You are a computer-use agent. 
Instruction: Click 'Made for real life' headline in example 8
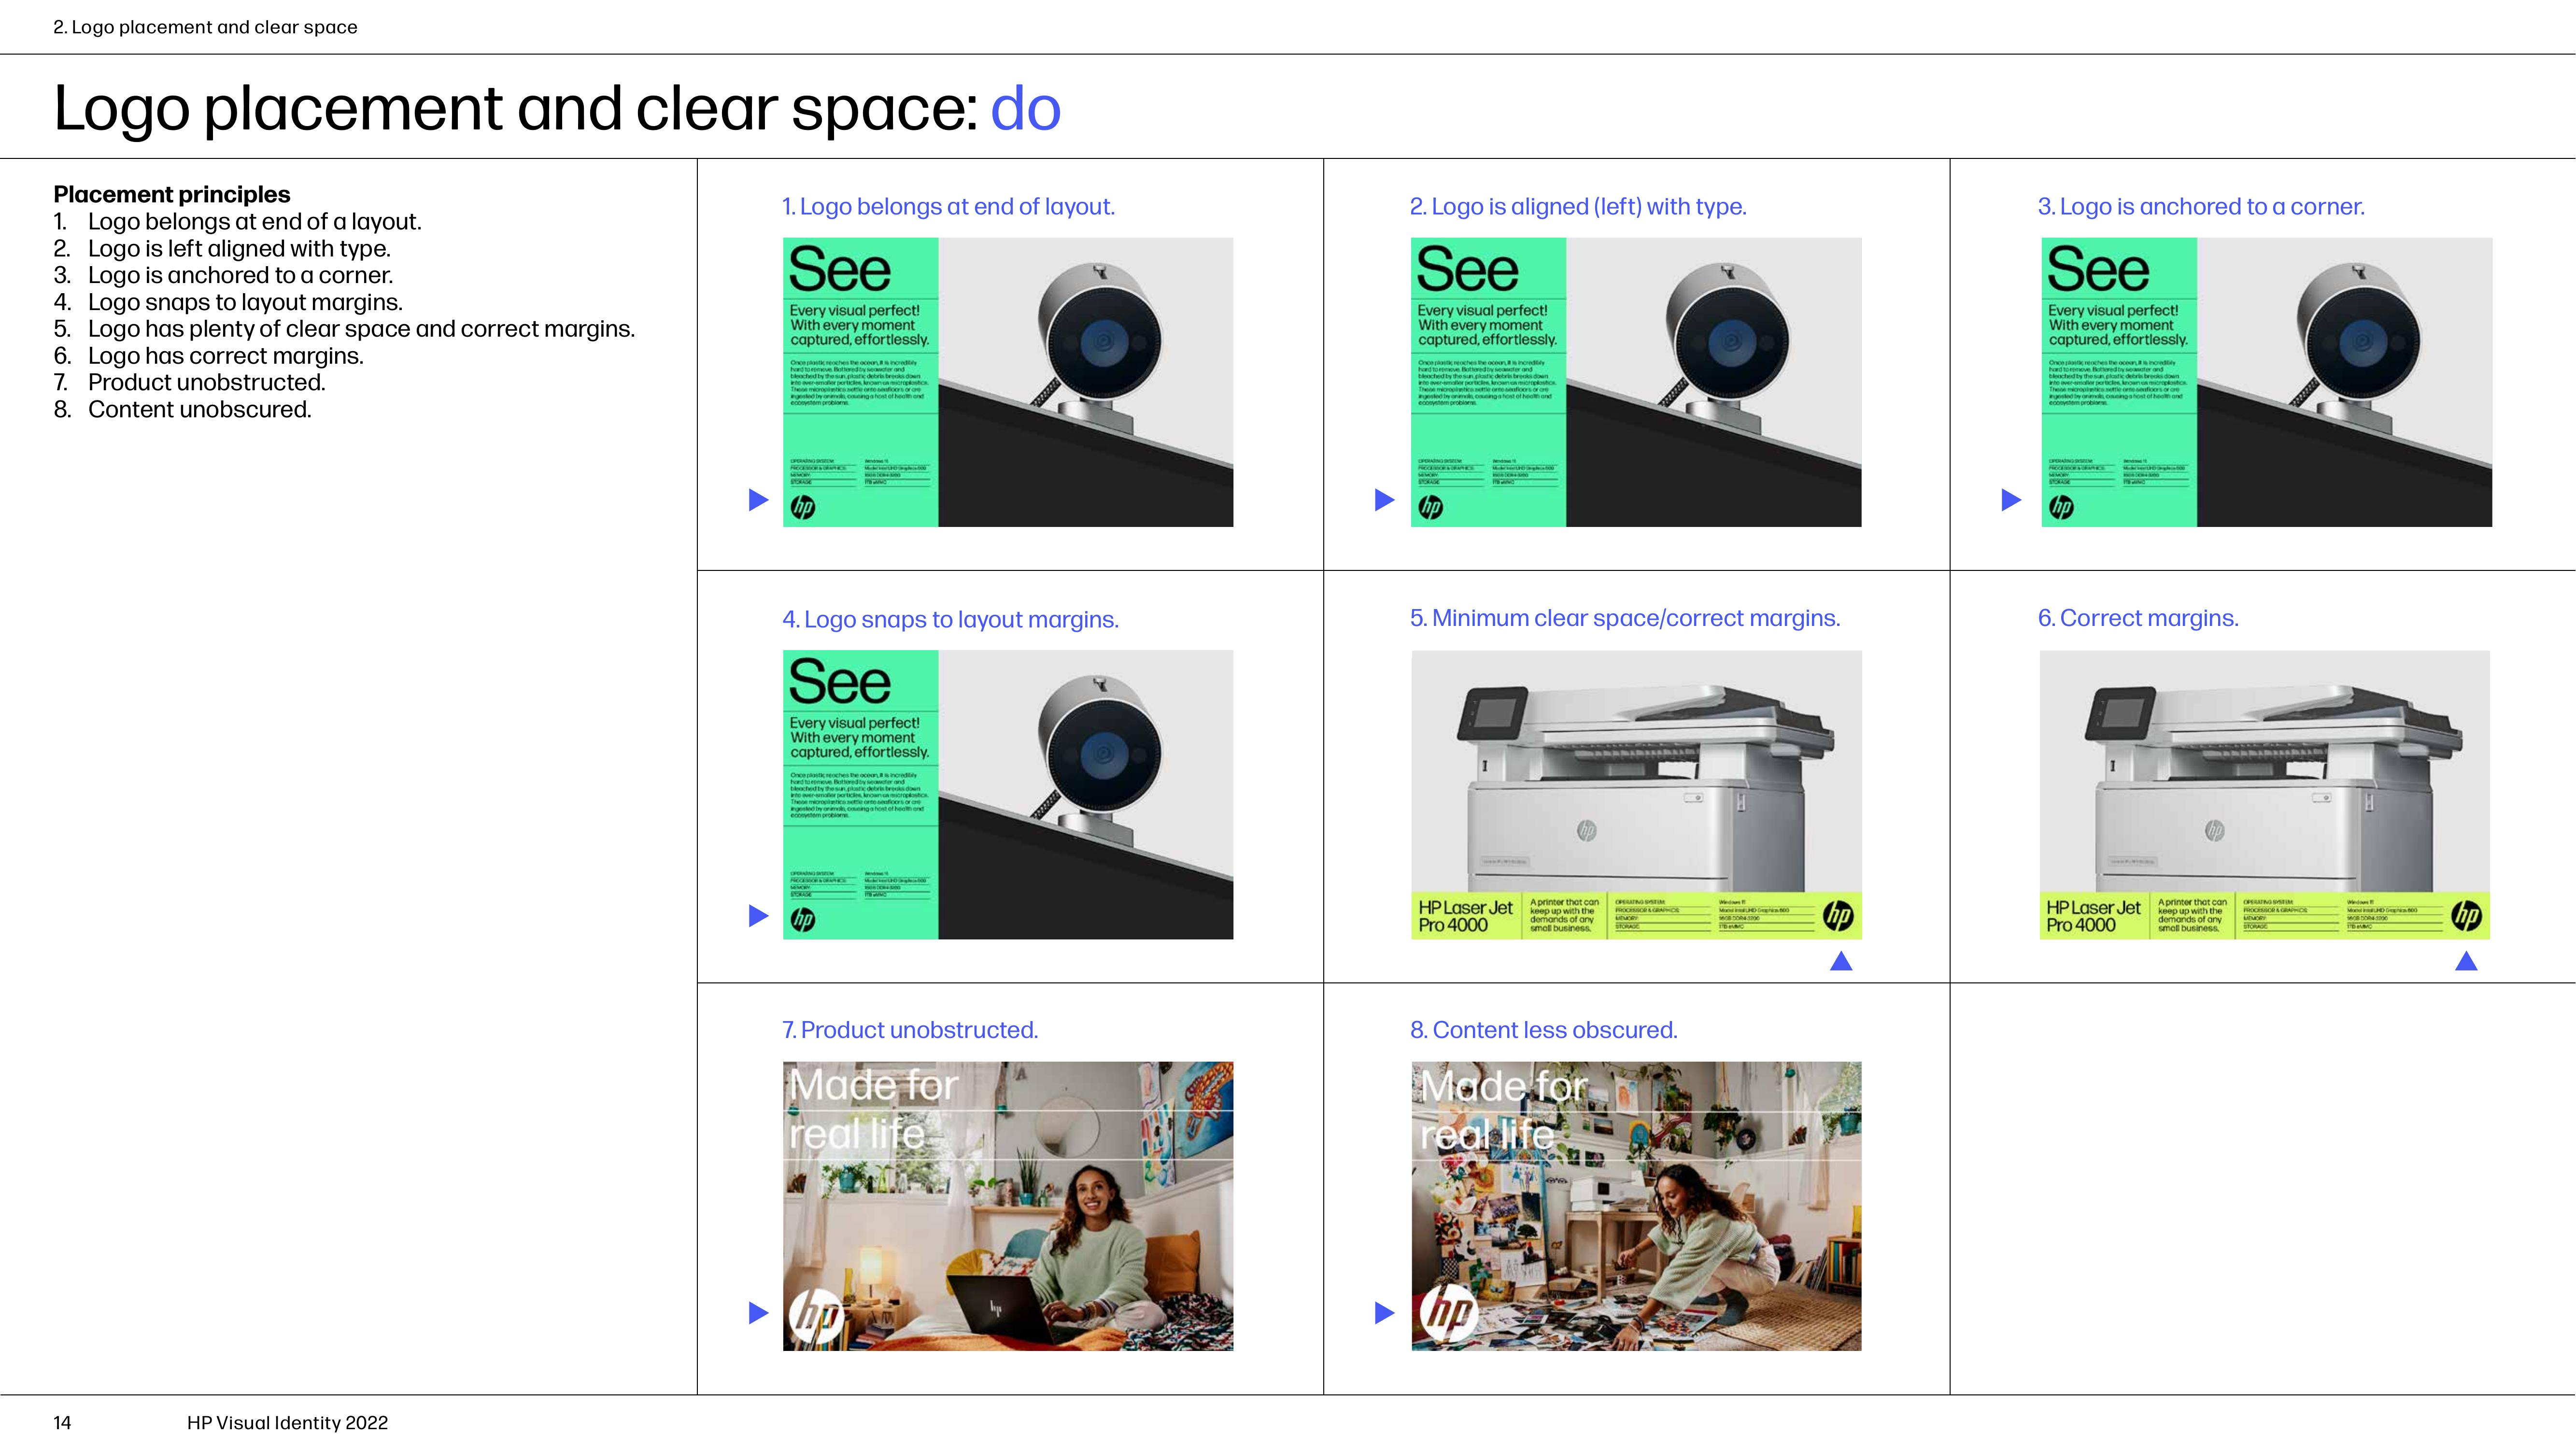click(x=1503, y=1110)
